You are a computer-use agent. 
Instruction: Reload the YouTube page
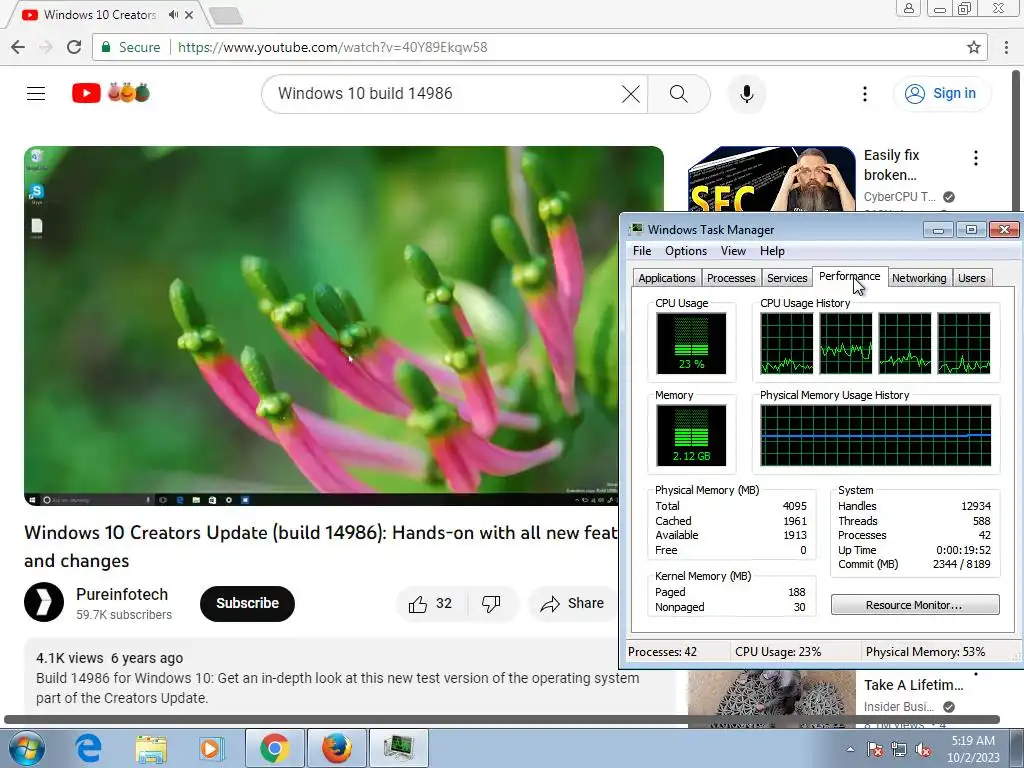point(74,47)
